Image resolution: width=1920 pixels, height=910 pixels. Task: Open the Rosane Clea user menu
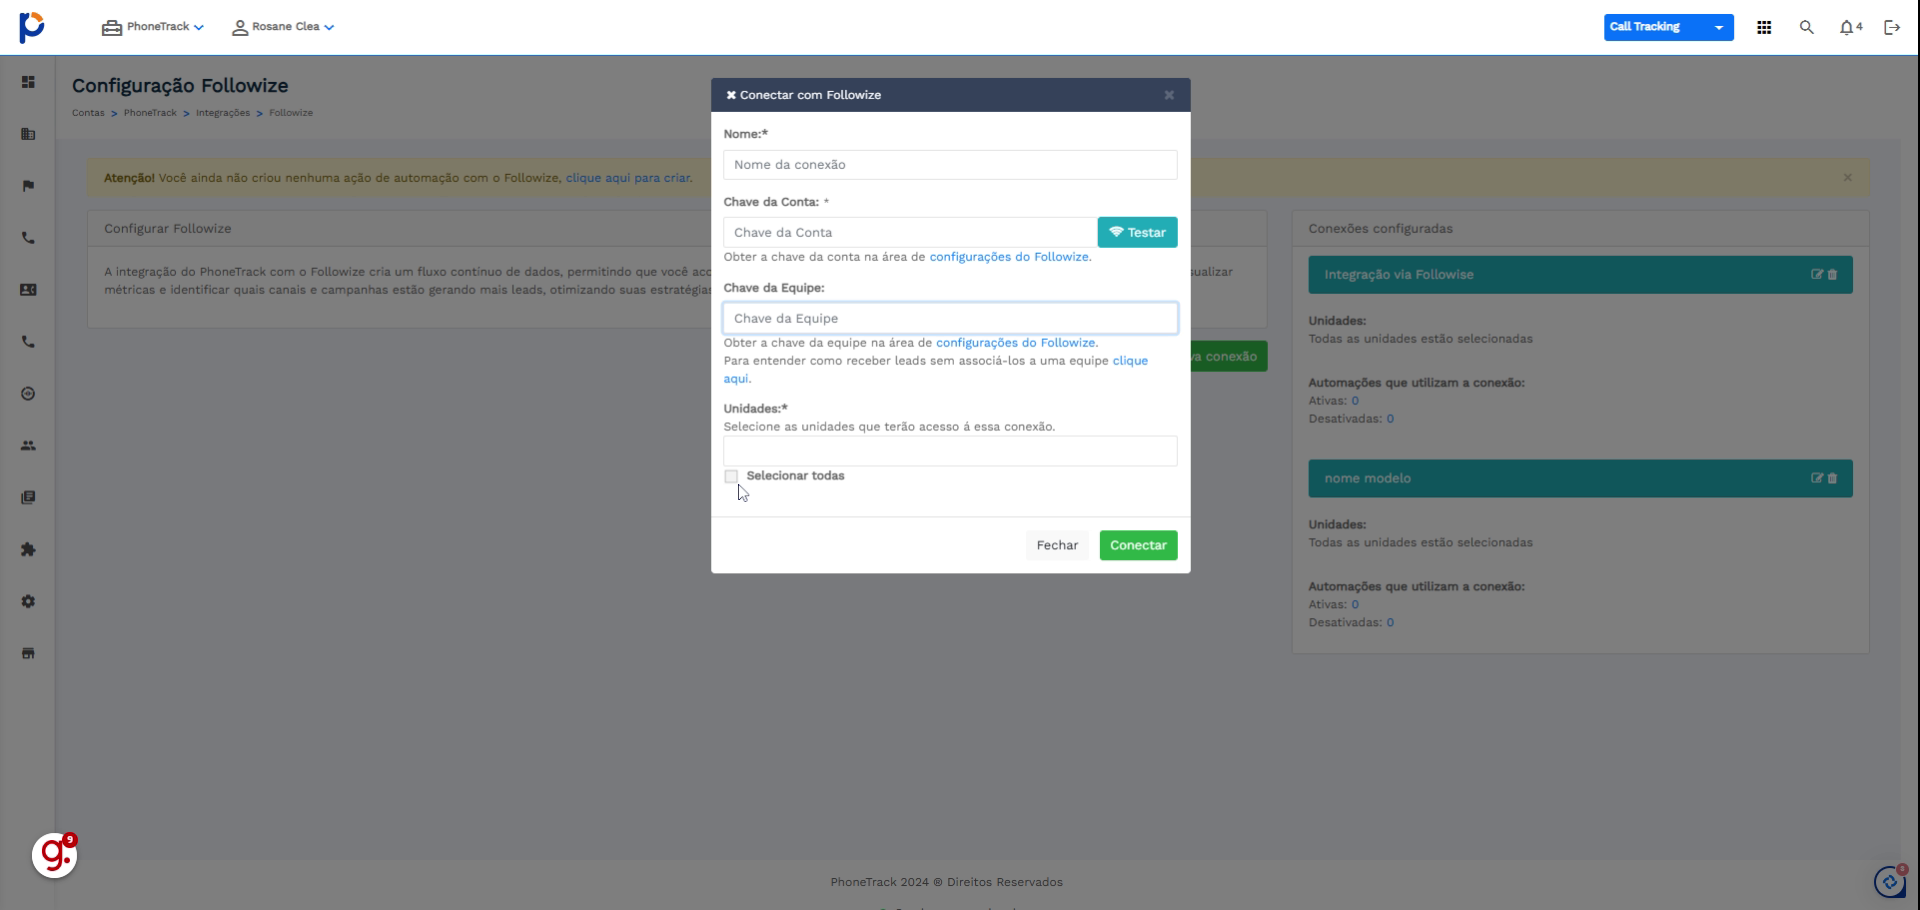[283, 27]
